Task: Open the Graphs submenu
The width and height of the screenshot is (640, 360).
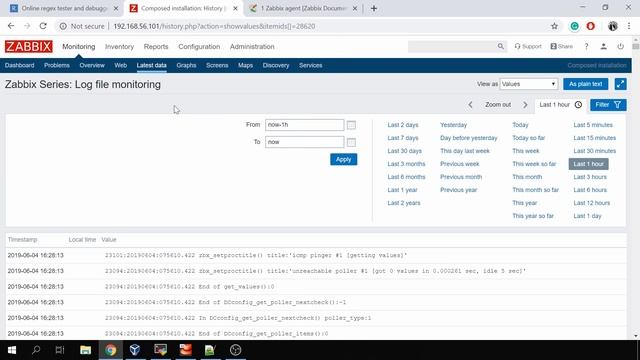Action: [x=186, y=65]
